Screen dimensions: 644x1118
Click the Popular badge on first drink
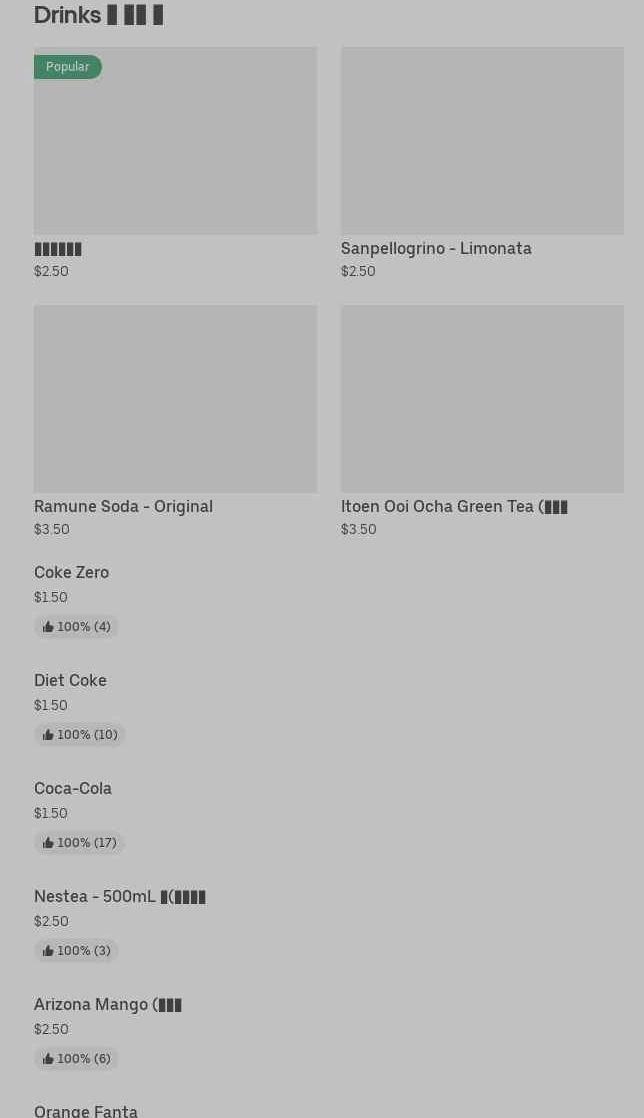[68, 67]
